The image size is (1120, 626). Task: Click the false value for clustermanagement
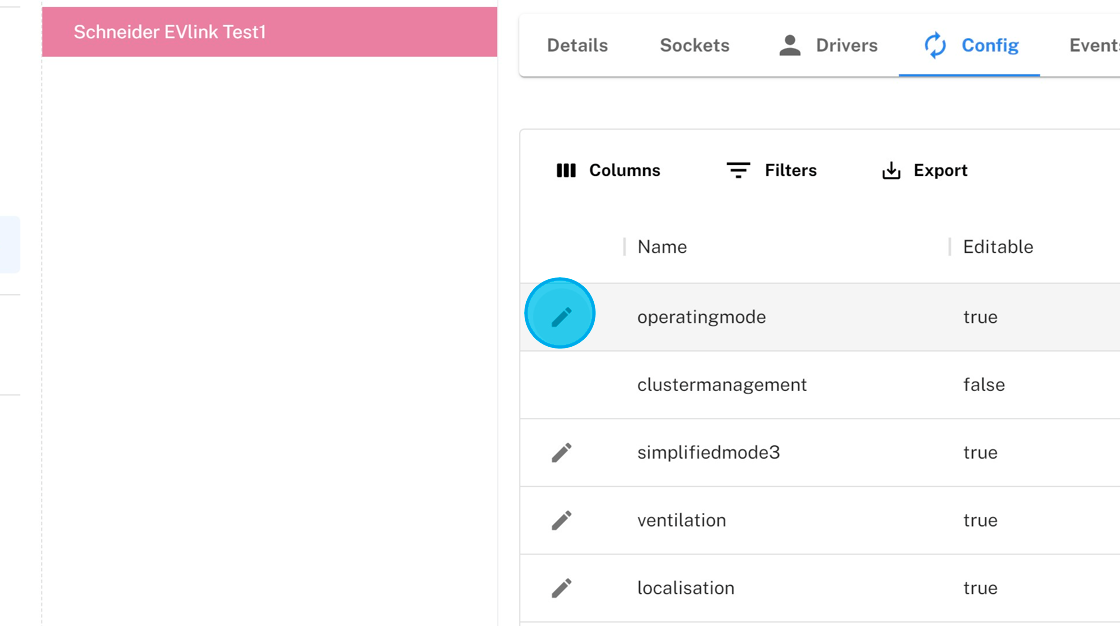click(983, 385)
